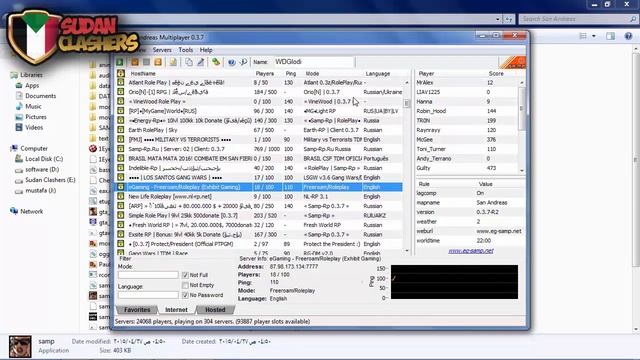Open Documents library in Explorer sidebar
Image resolution: width=640 pixels, height=360 pixels.
[40, 96]
